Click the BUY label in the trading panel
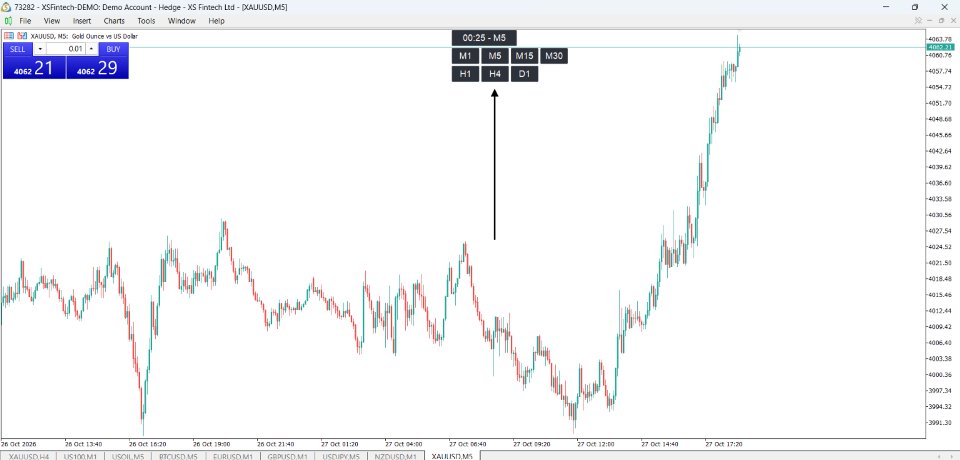This screenshot has height=460, width=960. [113, 49]
